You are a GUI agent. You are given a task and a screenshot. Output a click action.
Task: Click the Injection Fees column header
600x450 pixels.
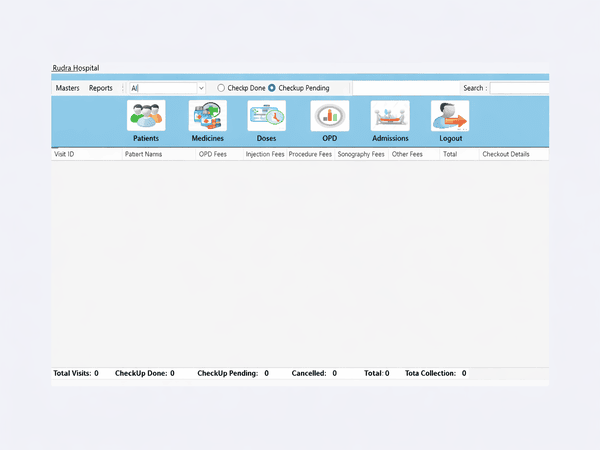point(265,155)
